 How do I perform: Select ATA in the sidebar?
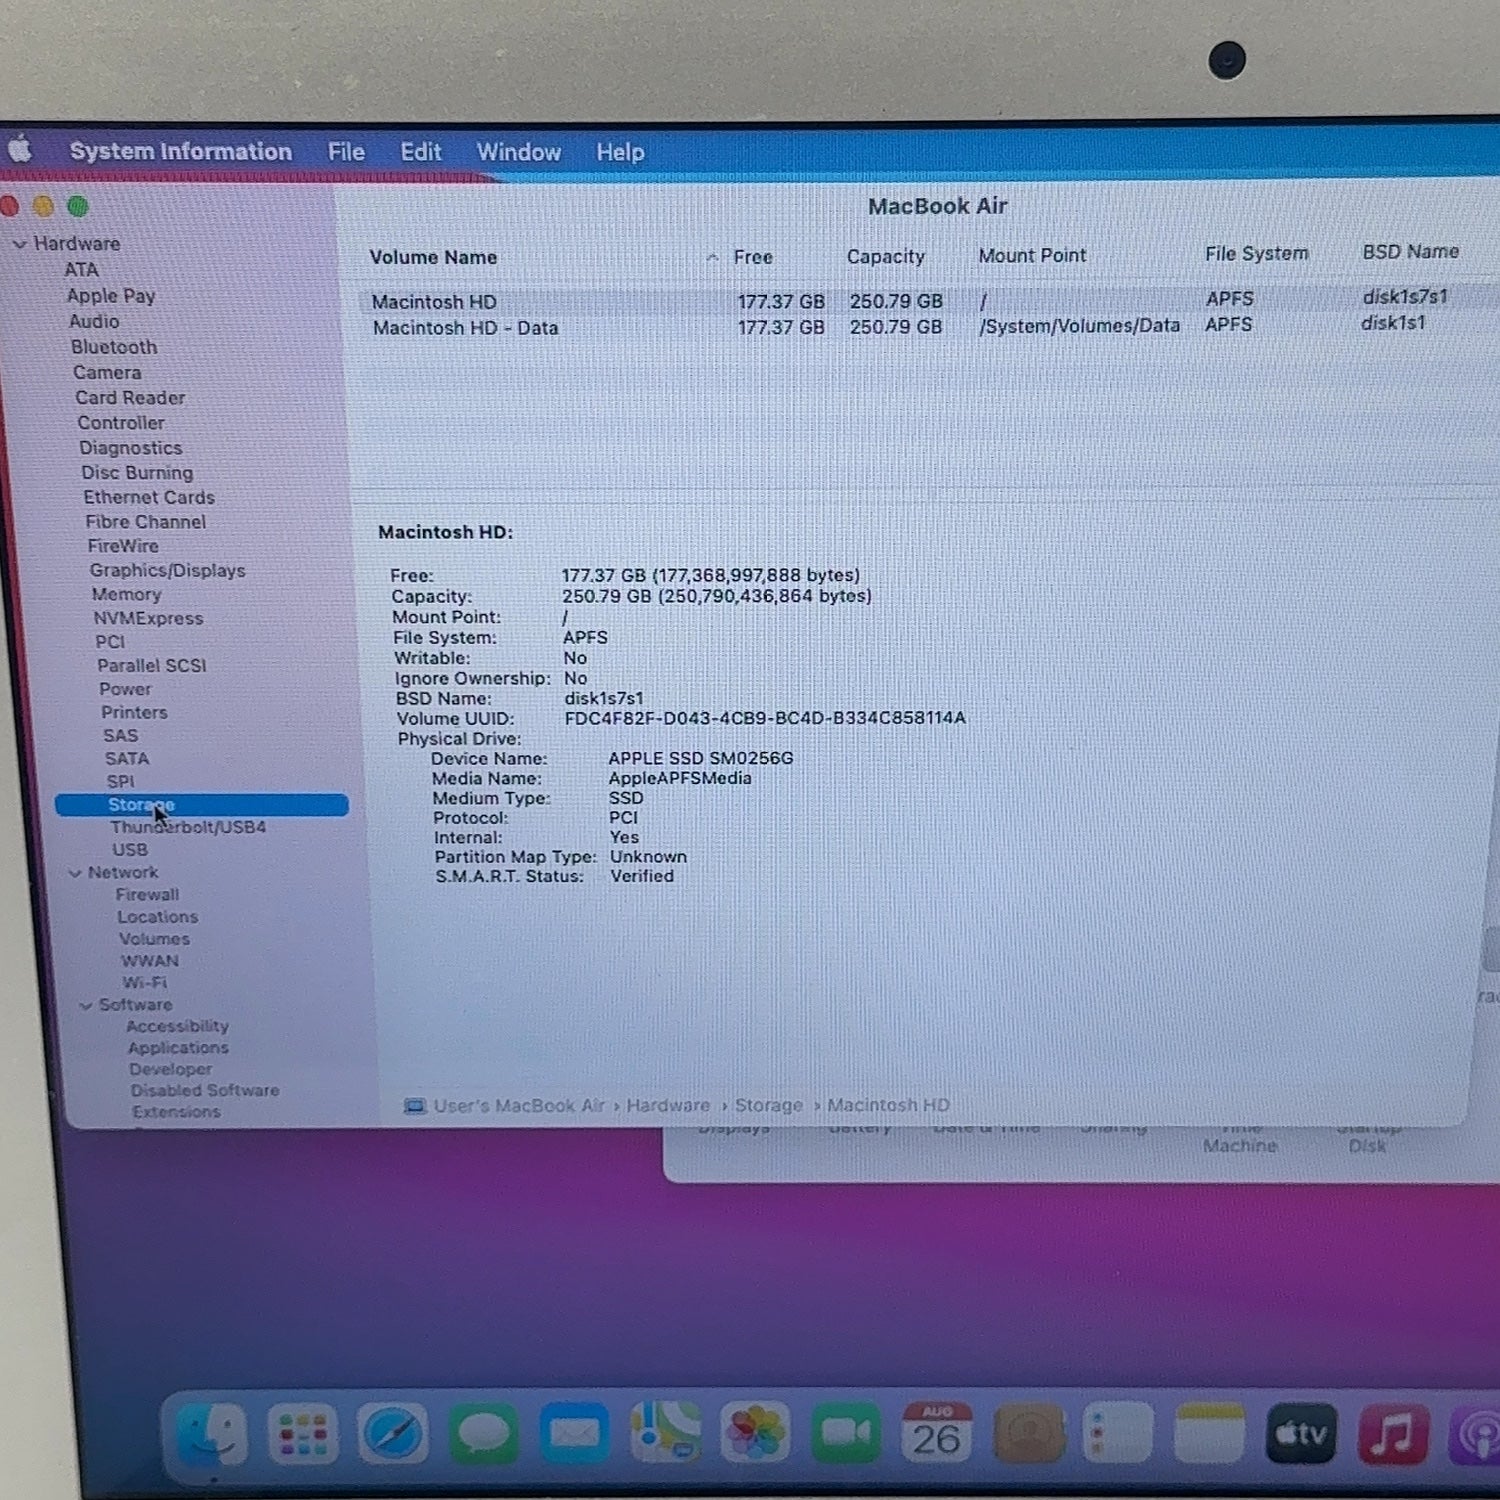coord(81,270)
